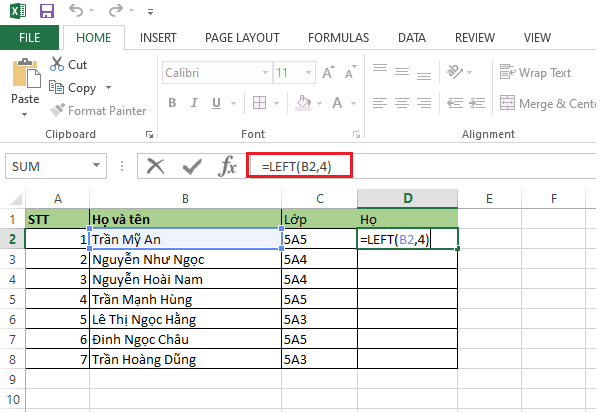
Task: Click the Redo arrow icon
Action: click(115, 10)
